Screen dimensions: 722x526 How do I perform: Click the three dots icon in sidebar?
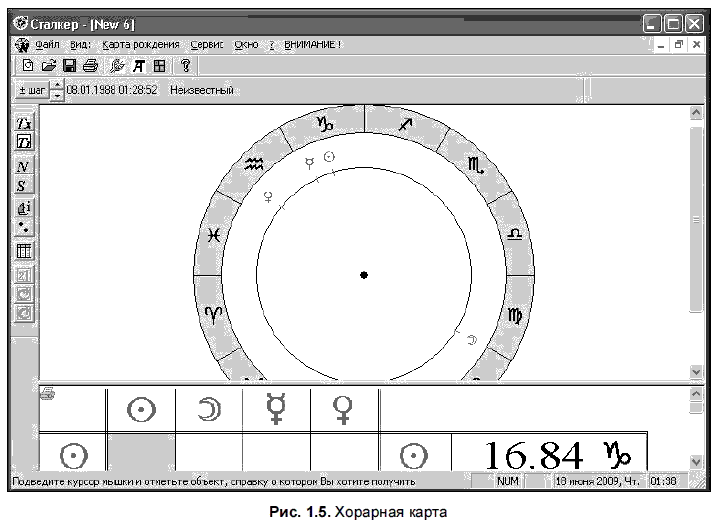coord(25,227)
